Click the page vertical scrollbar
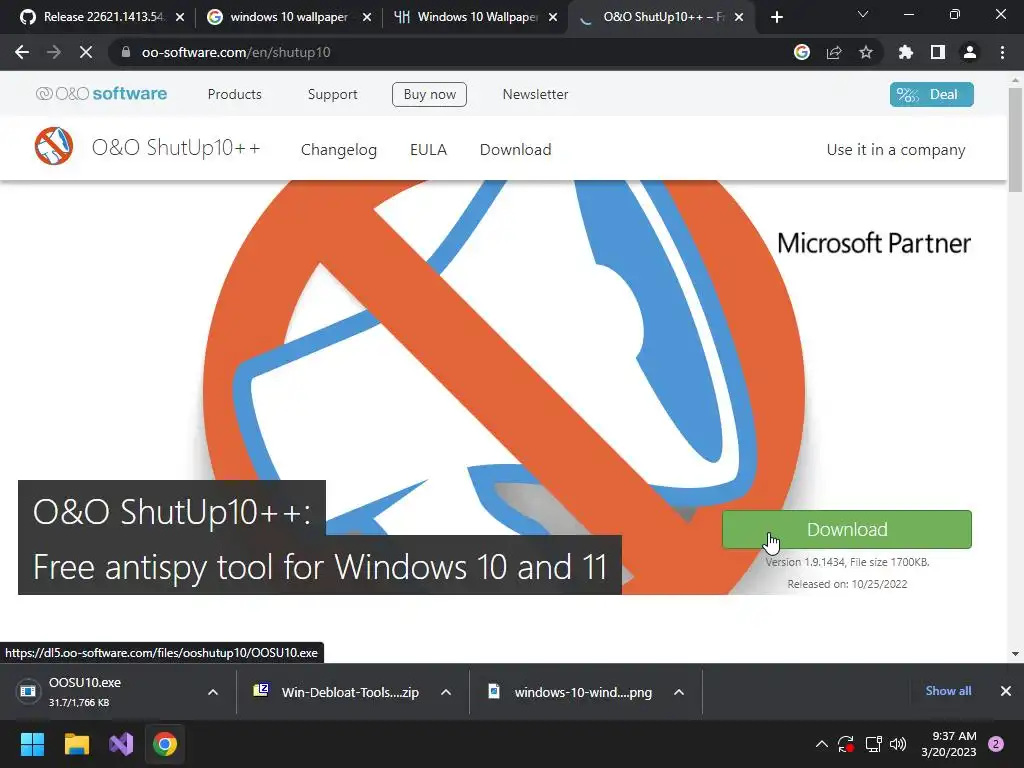This screenshot has width=1024, height=768. click(1015, 140)
